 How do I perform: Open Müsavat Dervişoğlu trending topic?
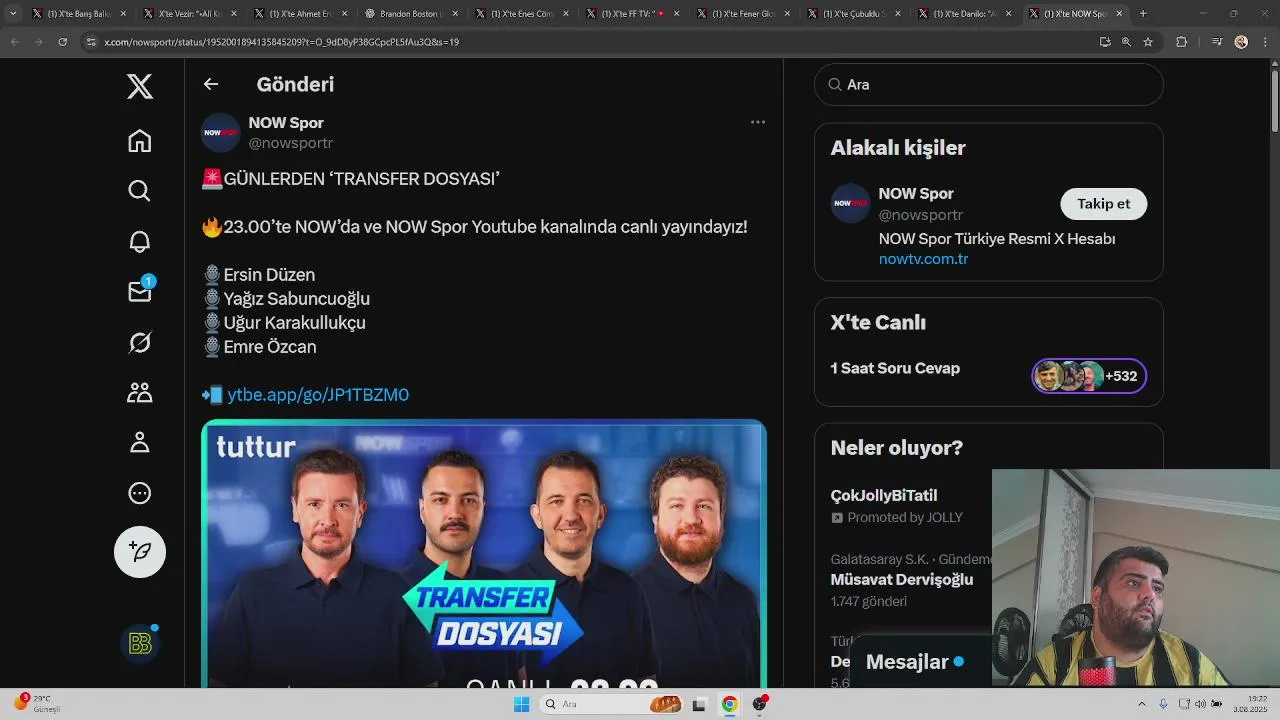[902, 580]
